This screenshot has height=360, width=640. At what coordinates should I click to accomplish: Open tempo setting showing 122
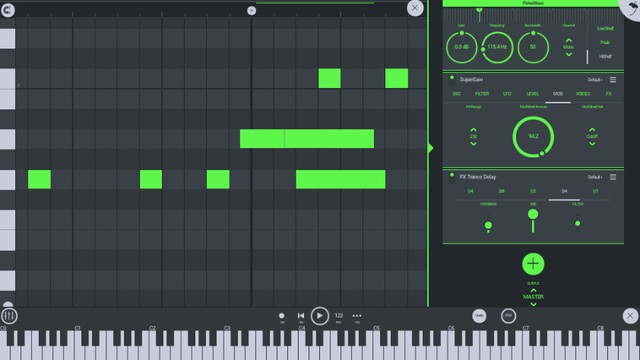[x=339, y=316]
